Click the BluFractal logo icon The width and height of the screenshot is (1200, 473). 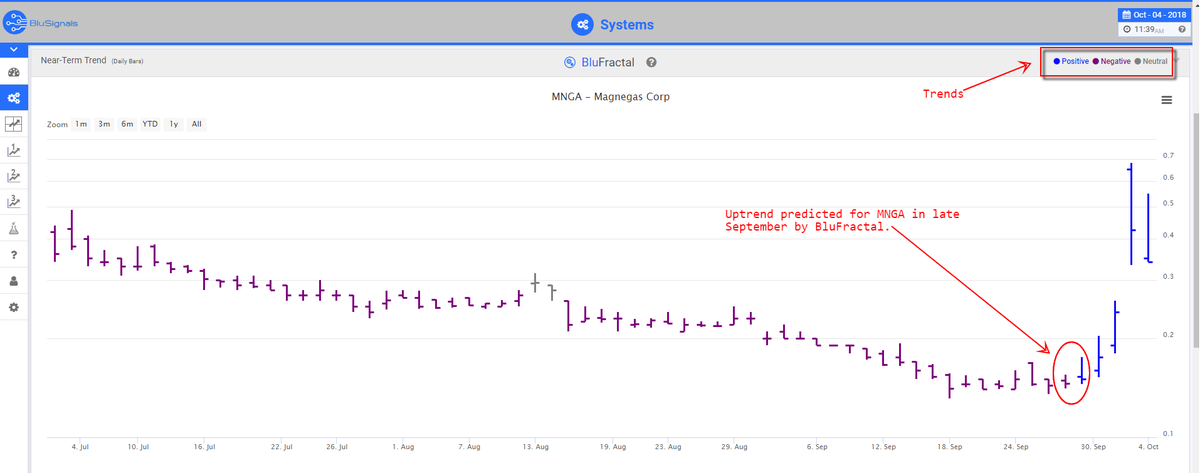[570, 62]
